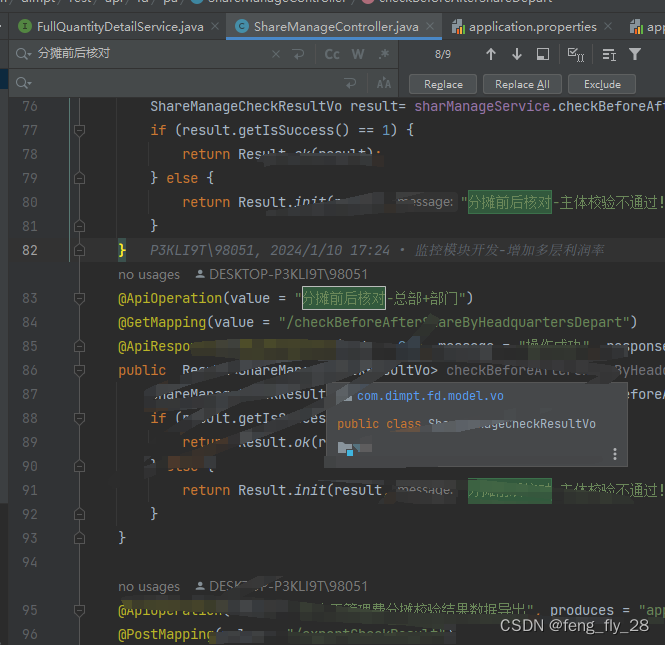Insert new line in search field
Image resolution: width=665 pixels, height=645 pixels.
tap(299, 54)
